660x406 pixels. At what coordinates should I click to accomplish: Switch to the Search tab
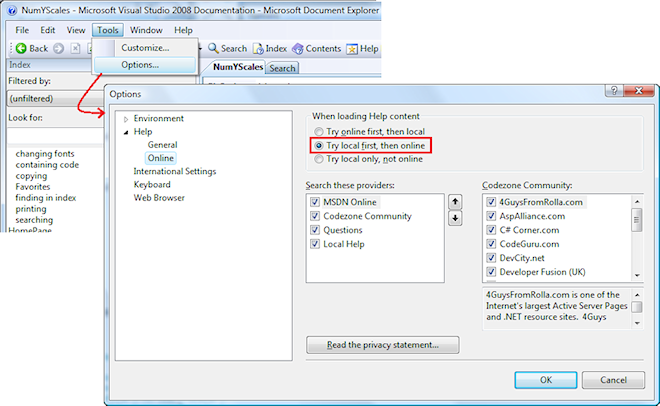pos(282,68)
